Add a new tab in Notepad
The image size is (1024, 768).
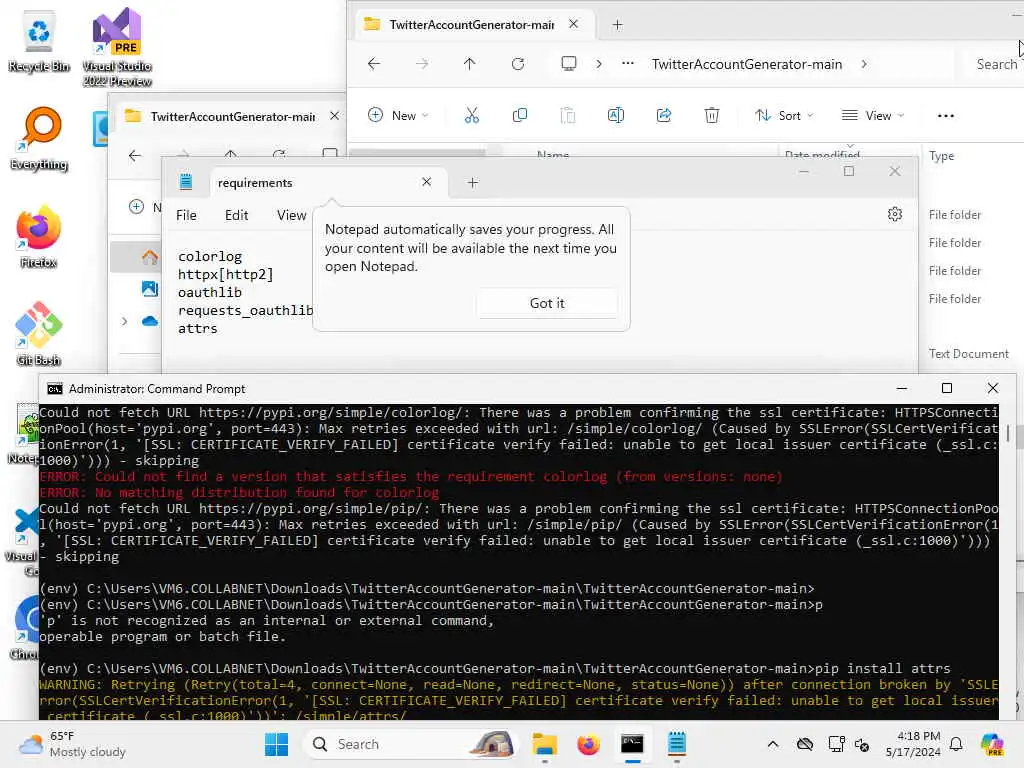473,183
